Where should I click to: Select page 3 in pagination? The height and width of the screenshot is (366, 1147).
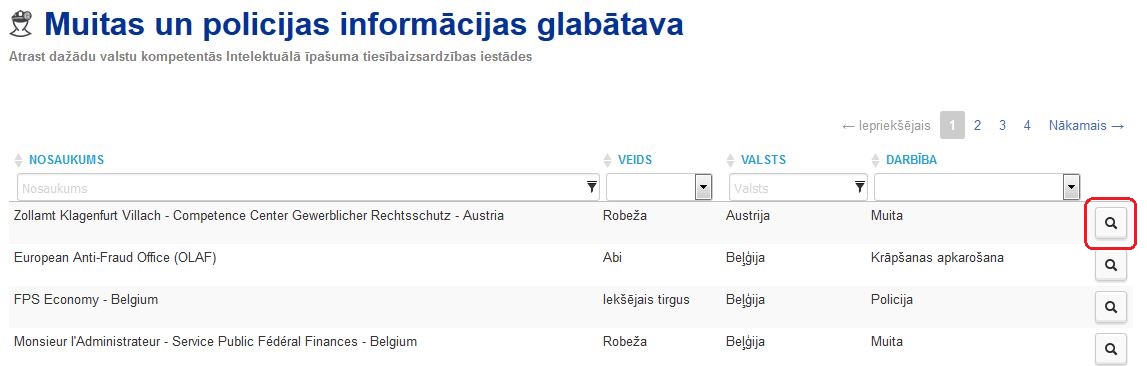pos(1002,126)
